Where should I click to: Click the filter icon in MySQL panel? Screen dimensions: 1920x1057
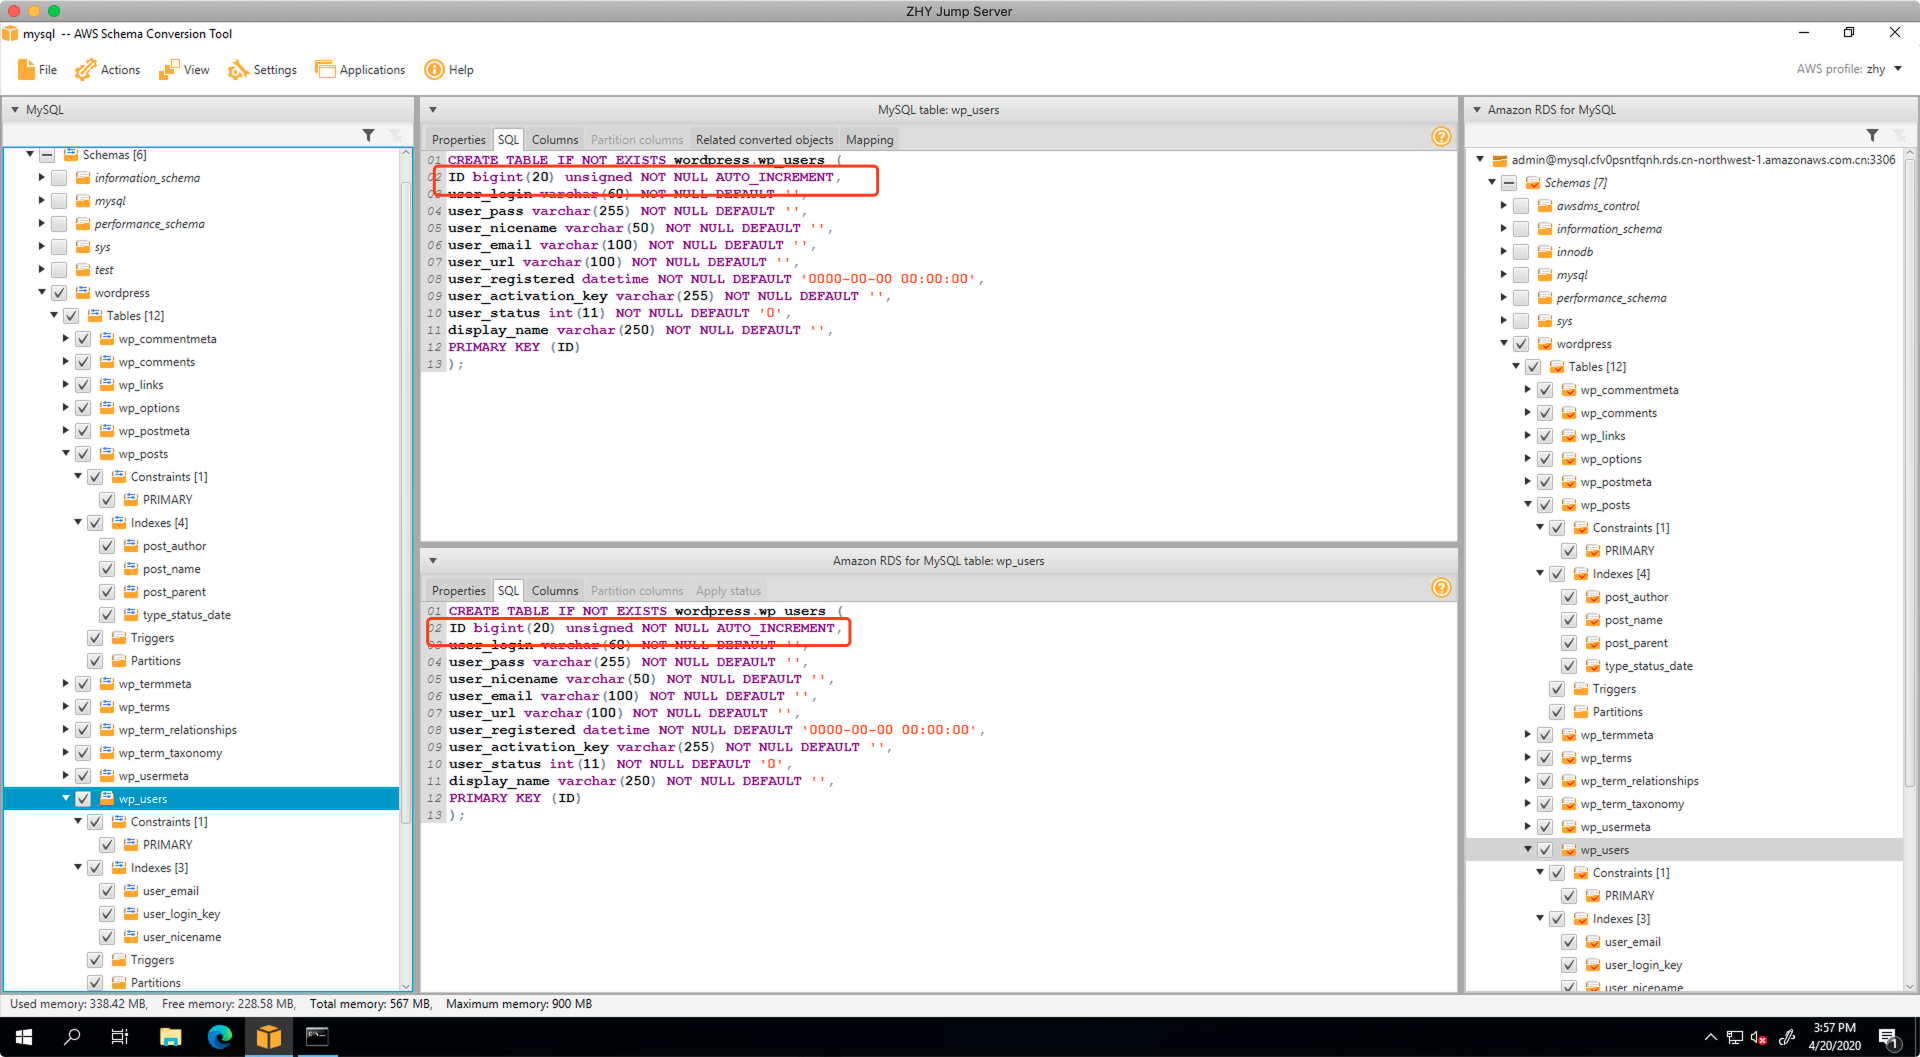[x=368, y=135]
